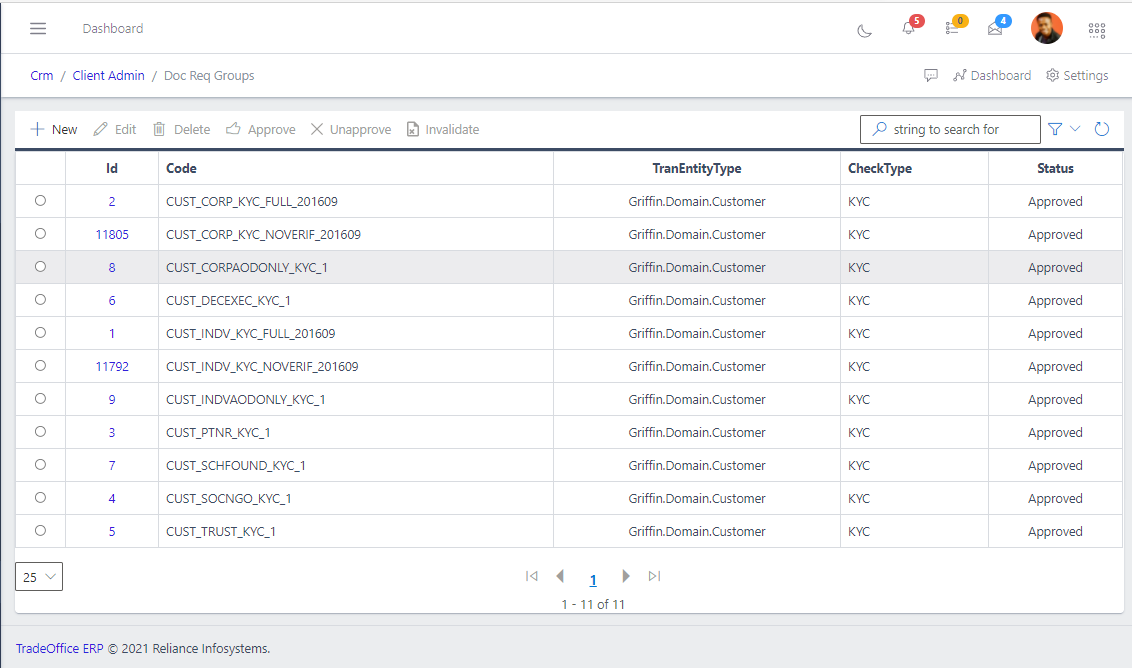Choose the radio button for CUST_PTNR_KYC_1

coord(40,432)
